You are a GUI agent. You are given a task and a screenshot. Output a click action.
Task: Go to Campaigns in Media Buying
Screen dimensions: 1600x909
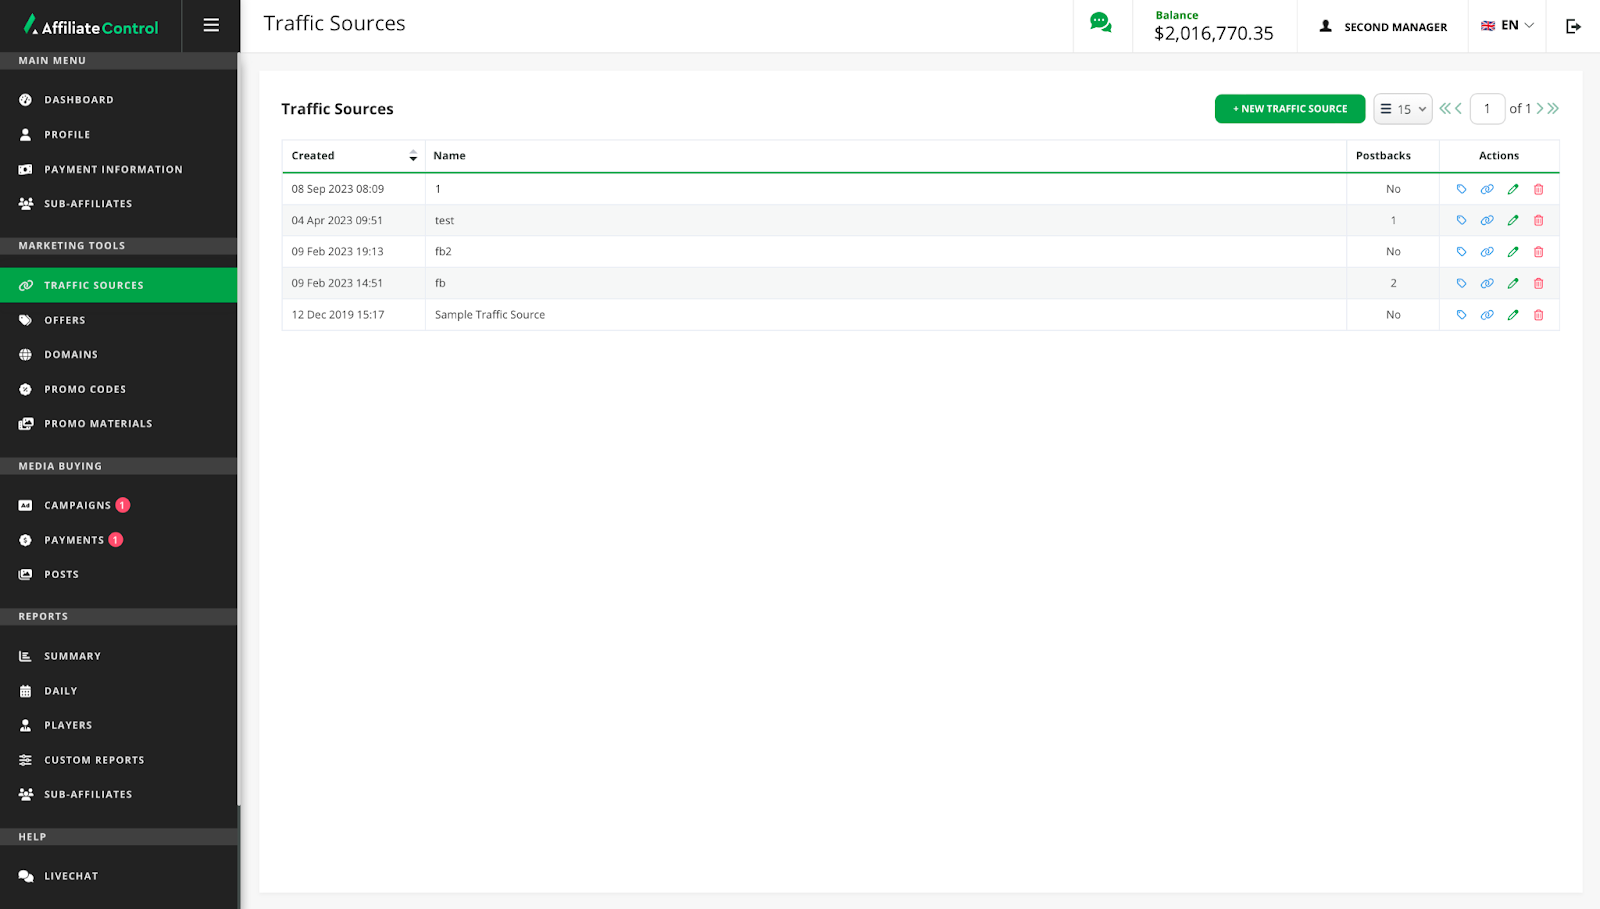77,506
